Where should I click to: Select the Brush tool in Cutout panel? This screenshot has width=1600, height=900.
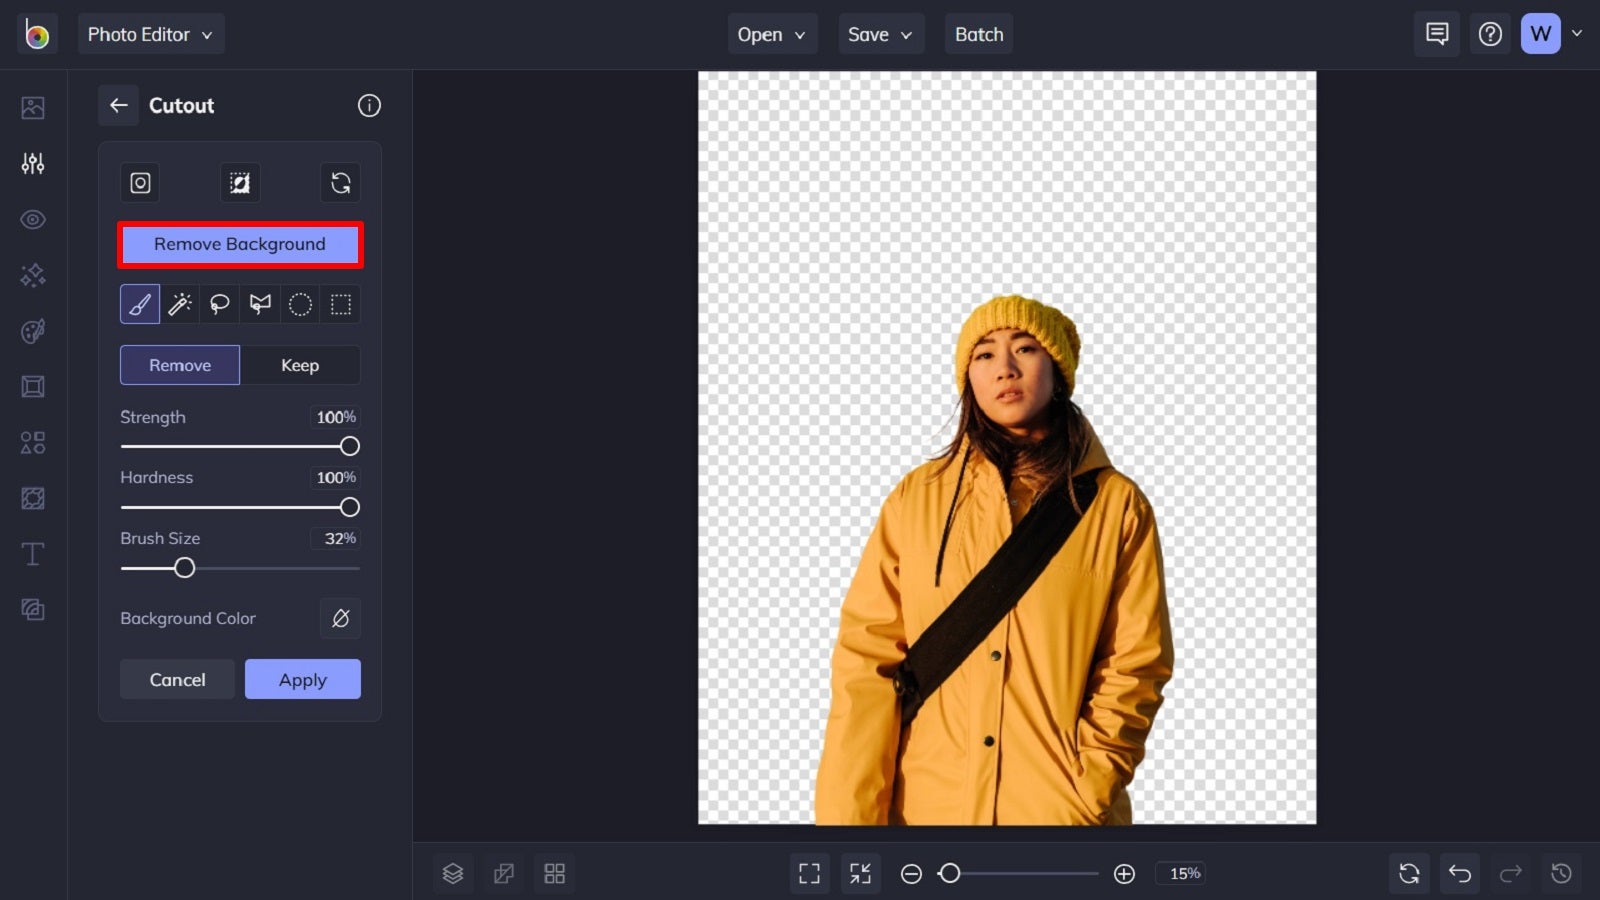pos(139,304)
